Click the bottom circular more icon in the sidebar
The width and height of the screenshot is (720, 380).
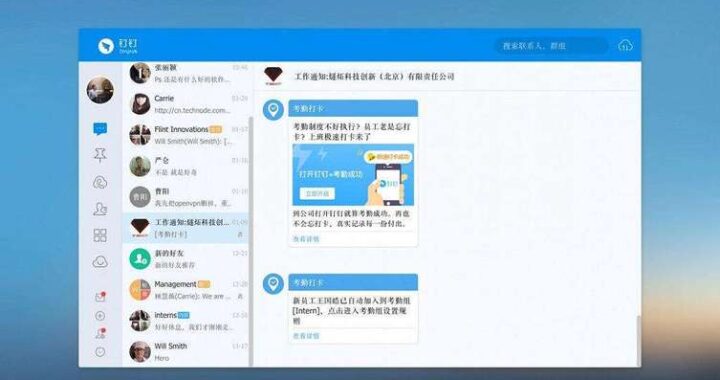click(100, 352)
